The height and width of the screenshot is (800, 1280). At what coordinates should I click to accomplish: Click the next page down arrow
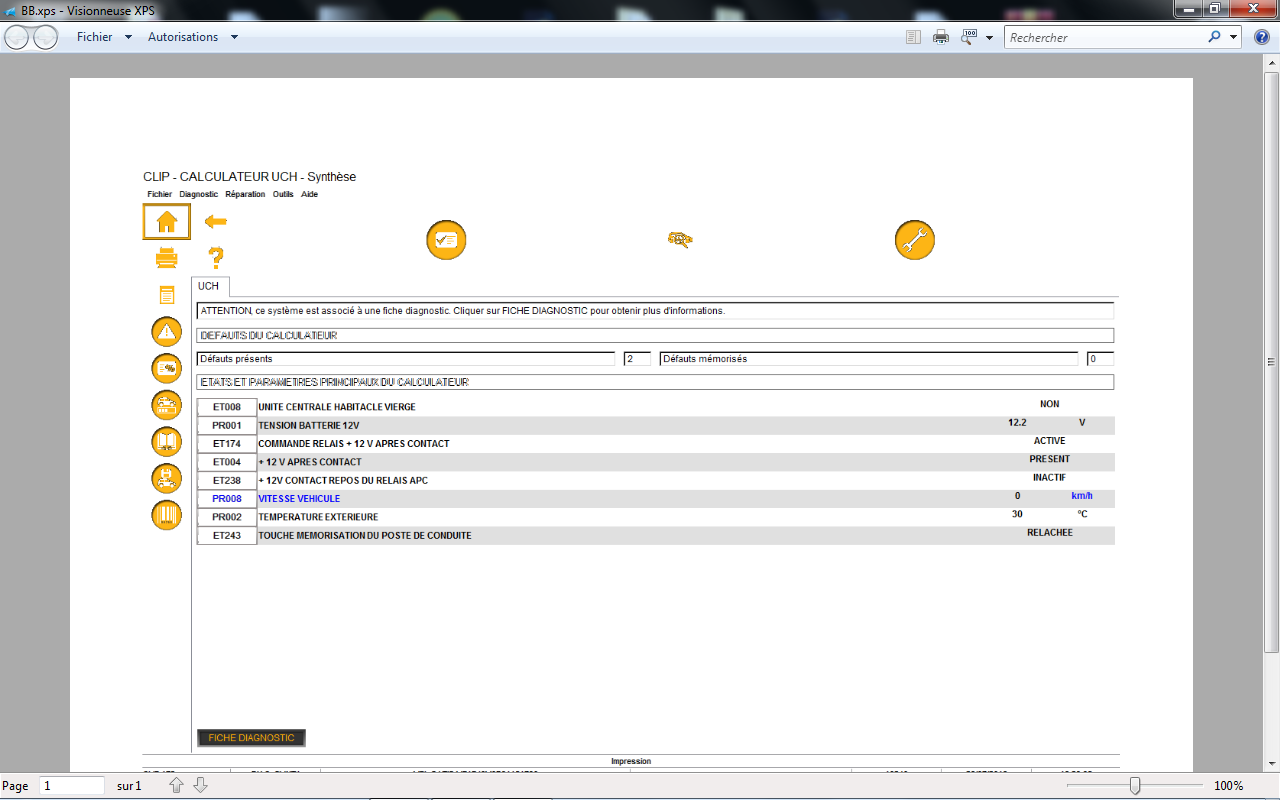point(200,786)
